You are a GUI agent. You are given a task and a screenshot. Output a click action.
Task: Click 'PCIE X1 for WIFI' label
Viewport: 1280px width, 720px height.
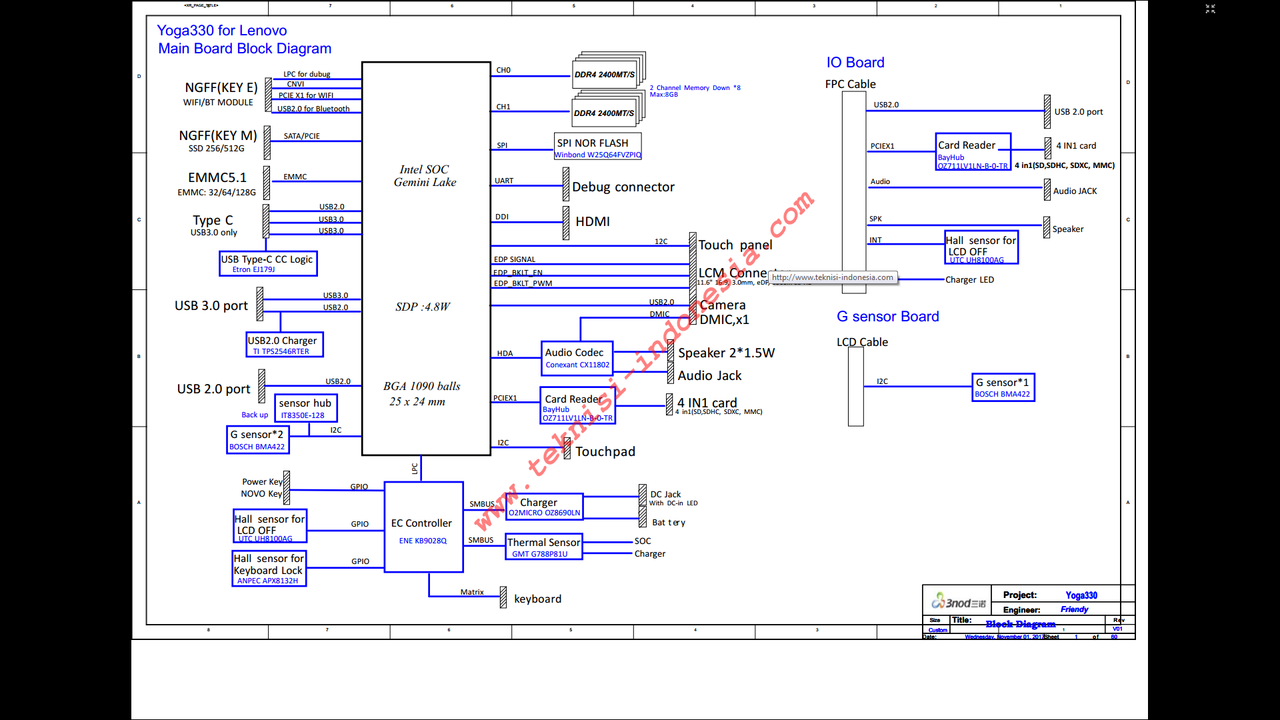coord(306,95)
